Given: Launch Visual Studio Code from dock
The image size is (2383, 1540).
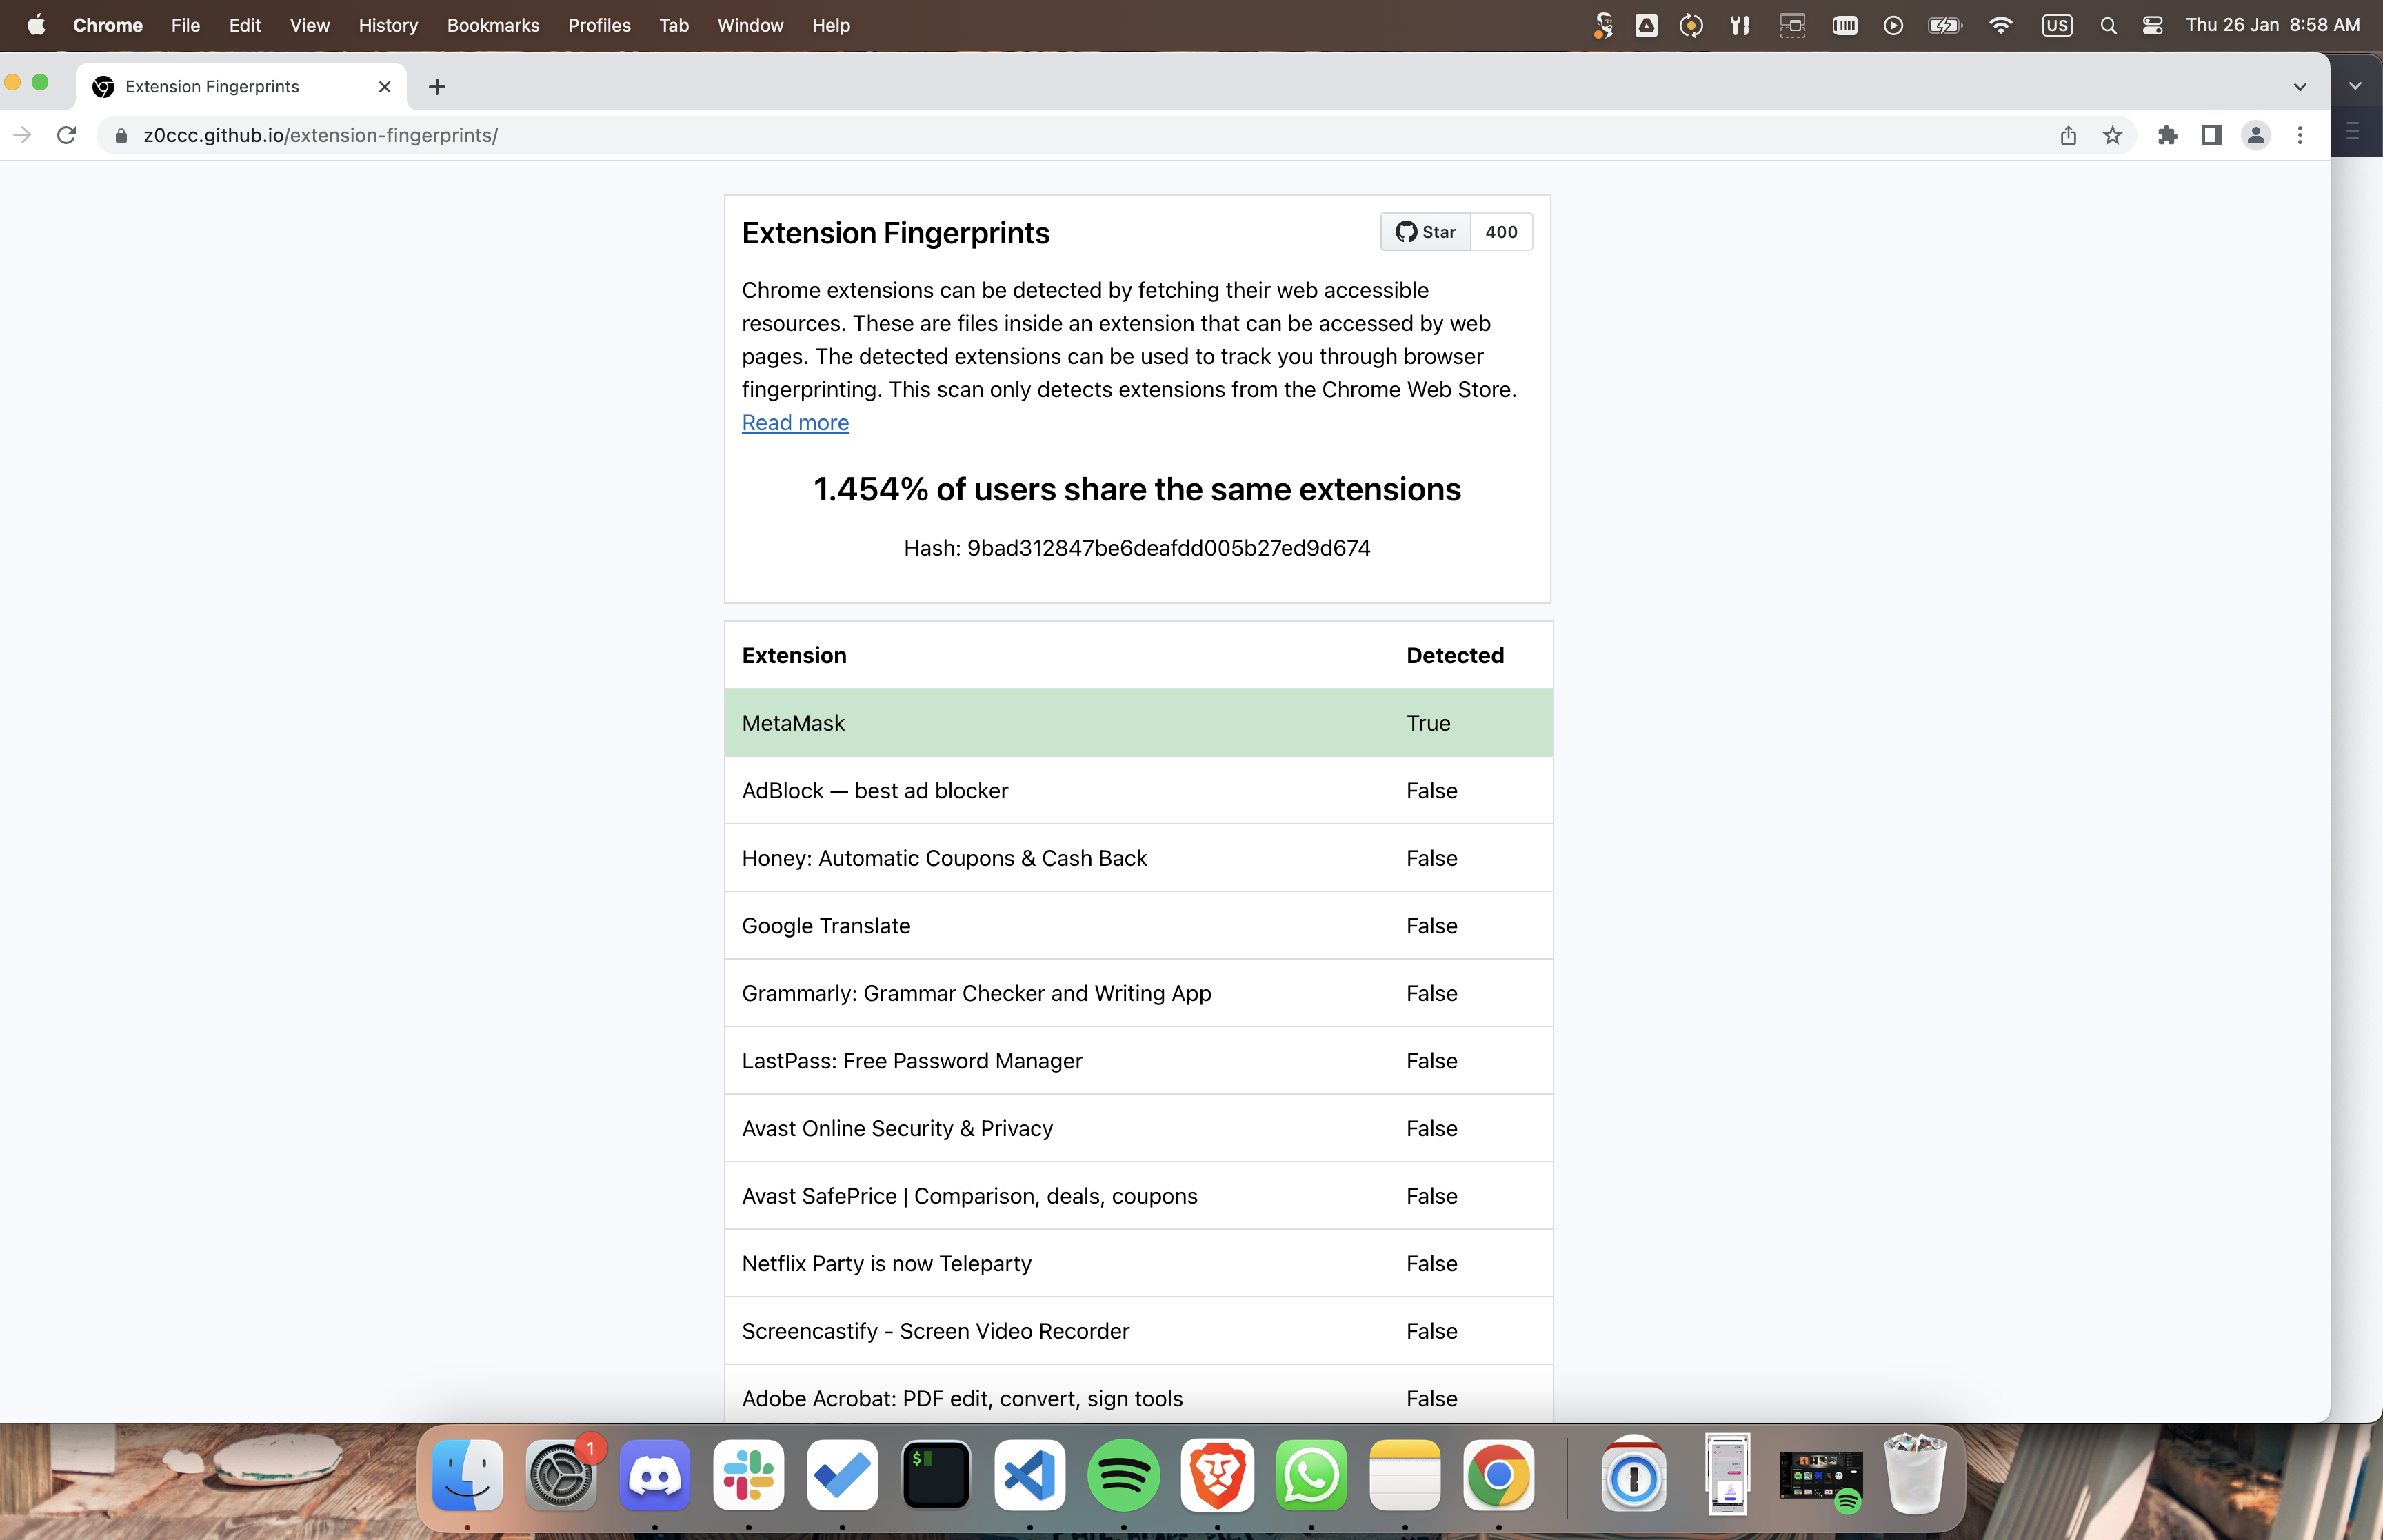Looking at the screenshot, I should click(x=1029, y=1475).
